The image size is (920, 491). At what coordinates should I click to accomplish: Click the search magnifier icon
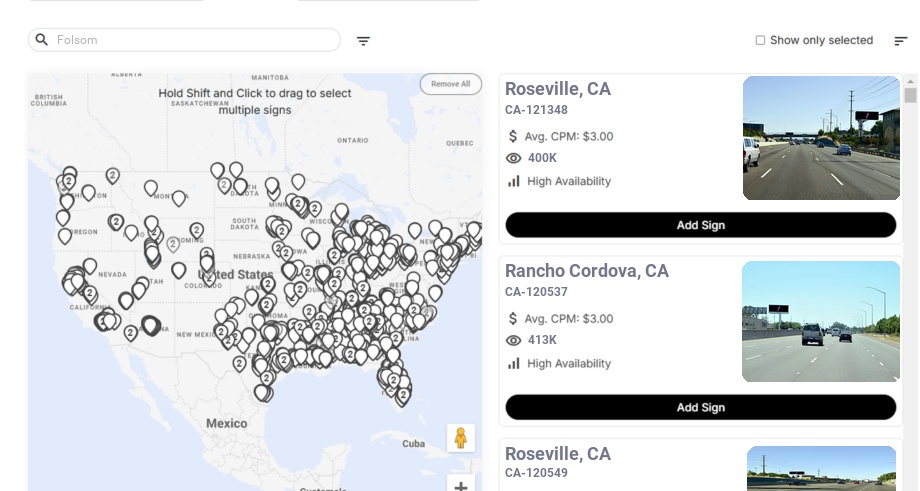[x=42, y=40]
